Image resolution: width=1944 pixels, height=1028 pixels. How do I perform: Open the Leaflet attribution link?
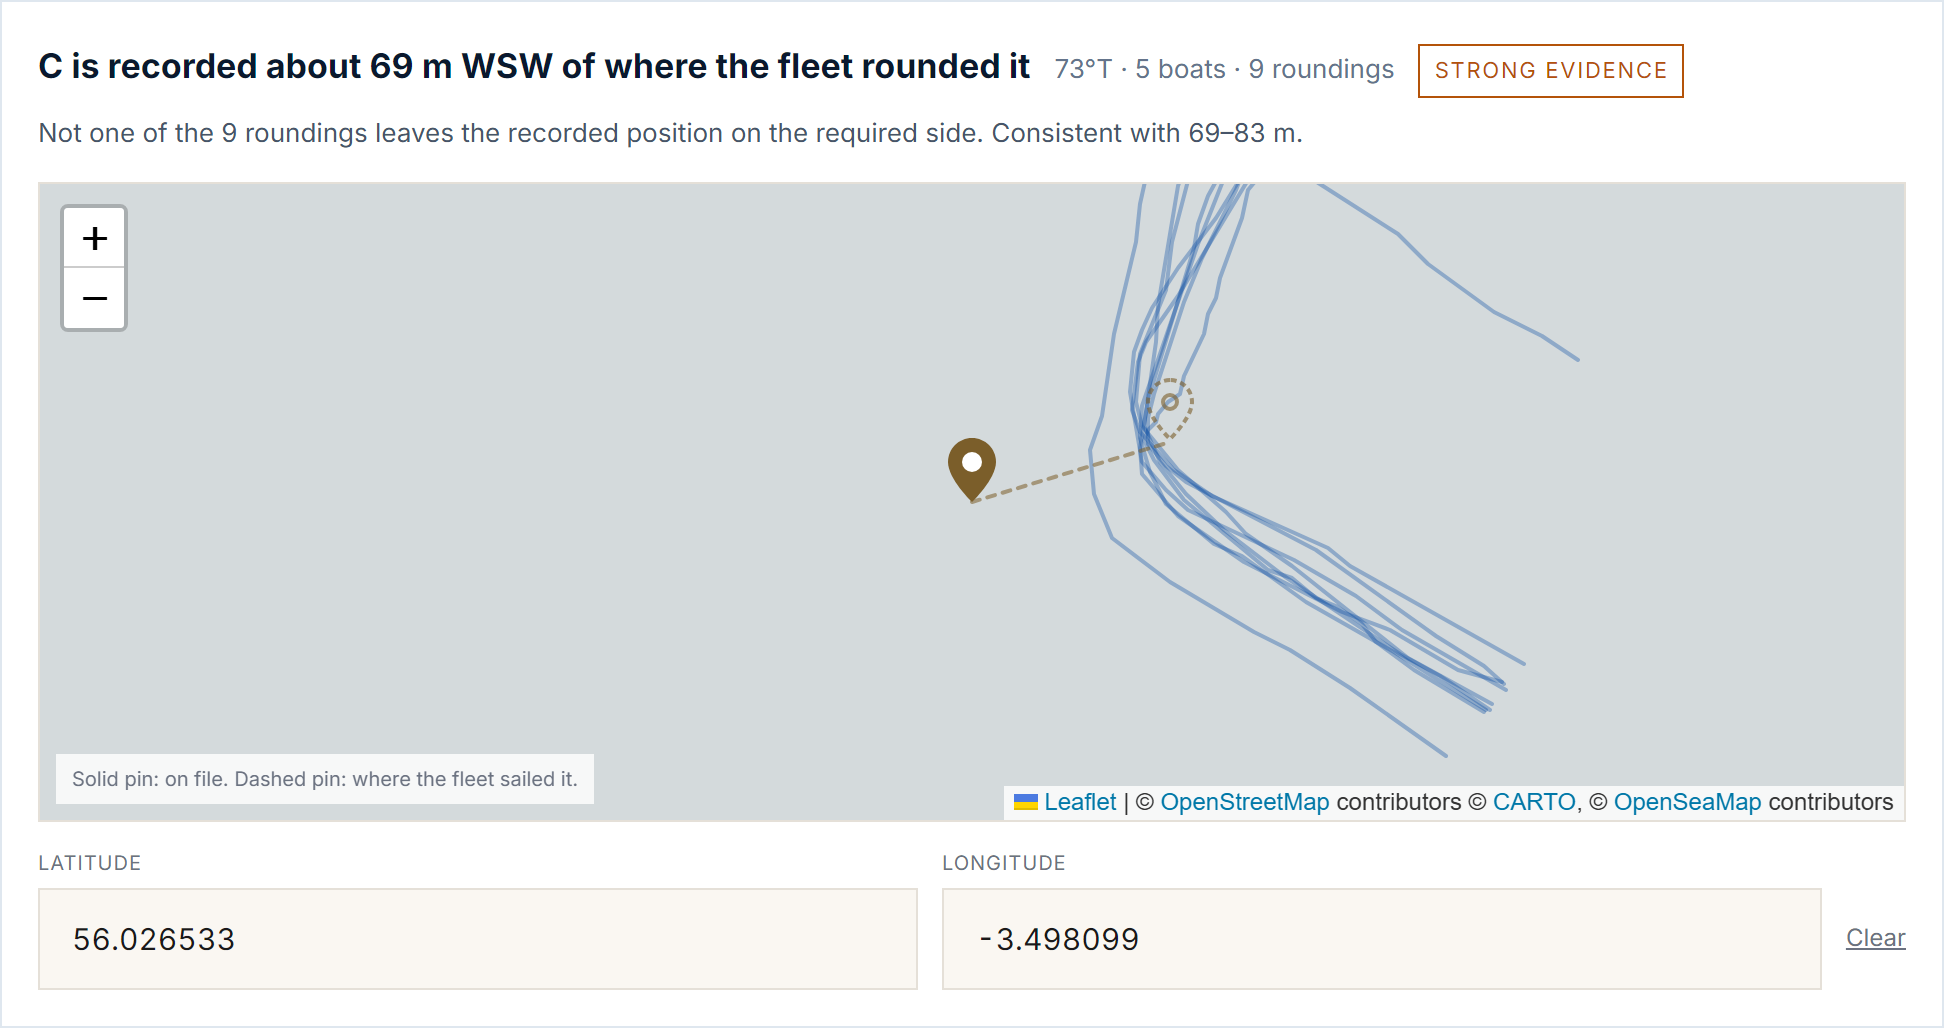click(1080, 802)
